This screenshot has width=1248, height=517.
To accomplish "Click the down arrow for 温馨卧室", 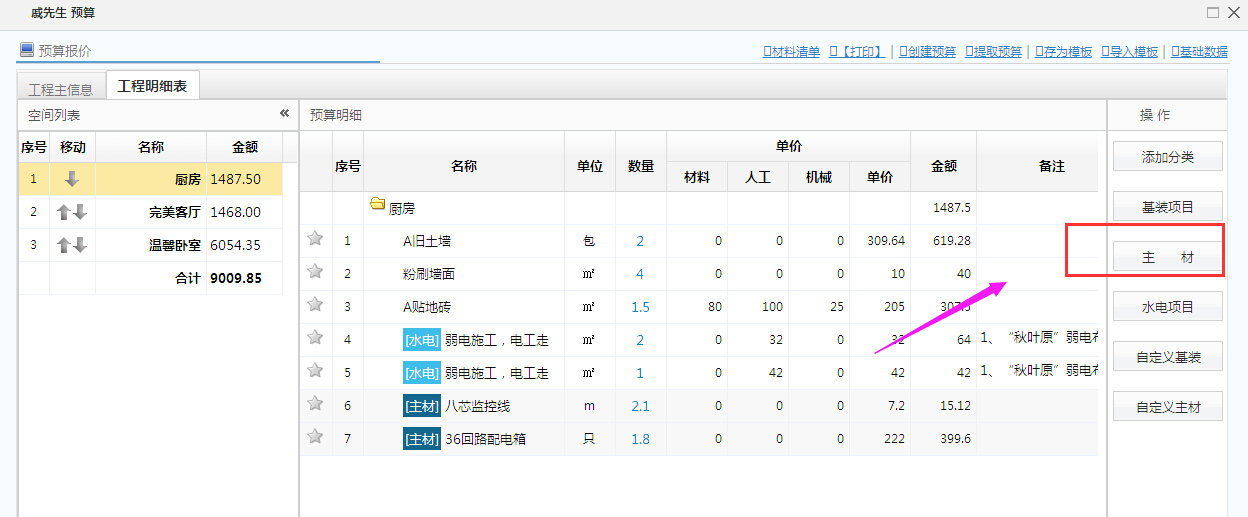I will (x=80, y=246).
